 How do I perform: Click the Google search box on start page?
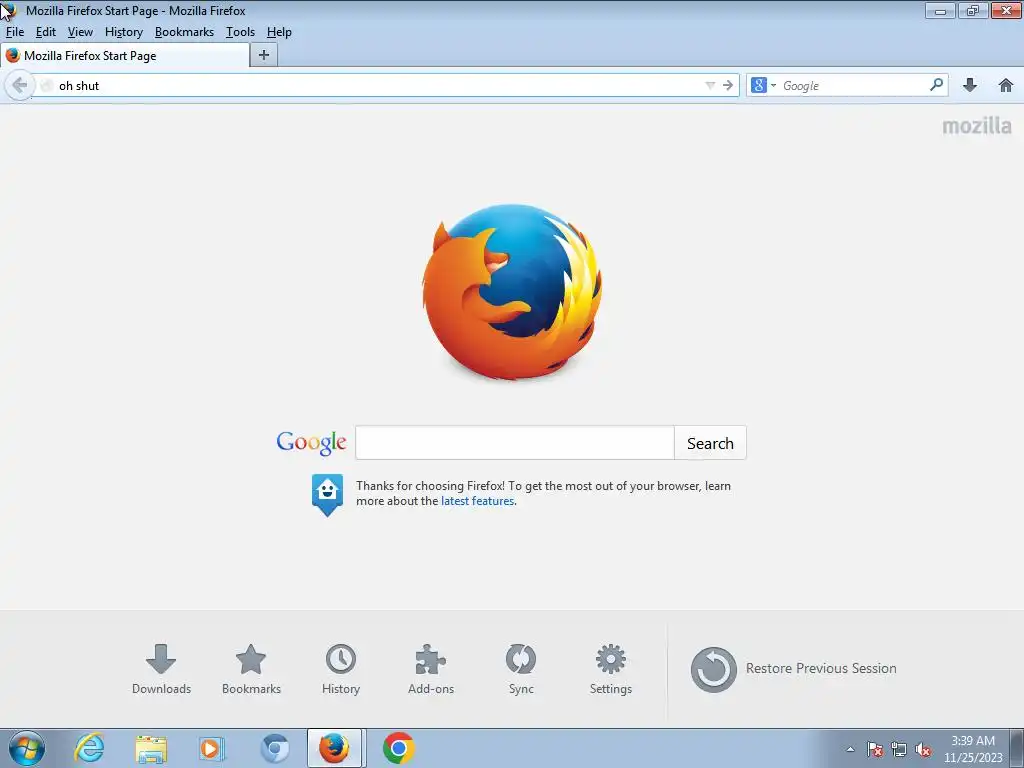coord(515,443)
